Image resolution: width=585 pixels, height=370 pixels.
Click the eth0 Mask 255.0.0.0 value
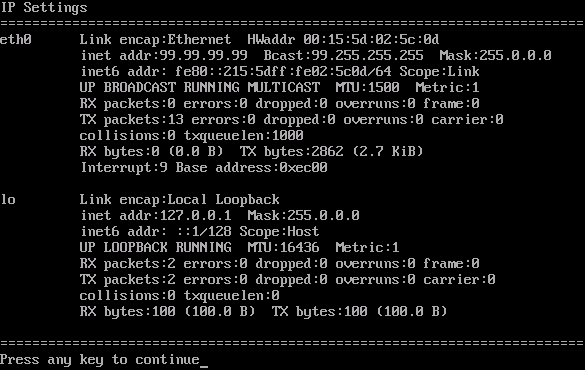coord(495,55)
